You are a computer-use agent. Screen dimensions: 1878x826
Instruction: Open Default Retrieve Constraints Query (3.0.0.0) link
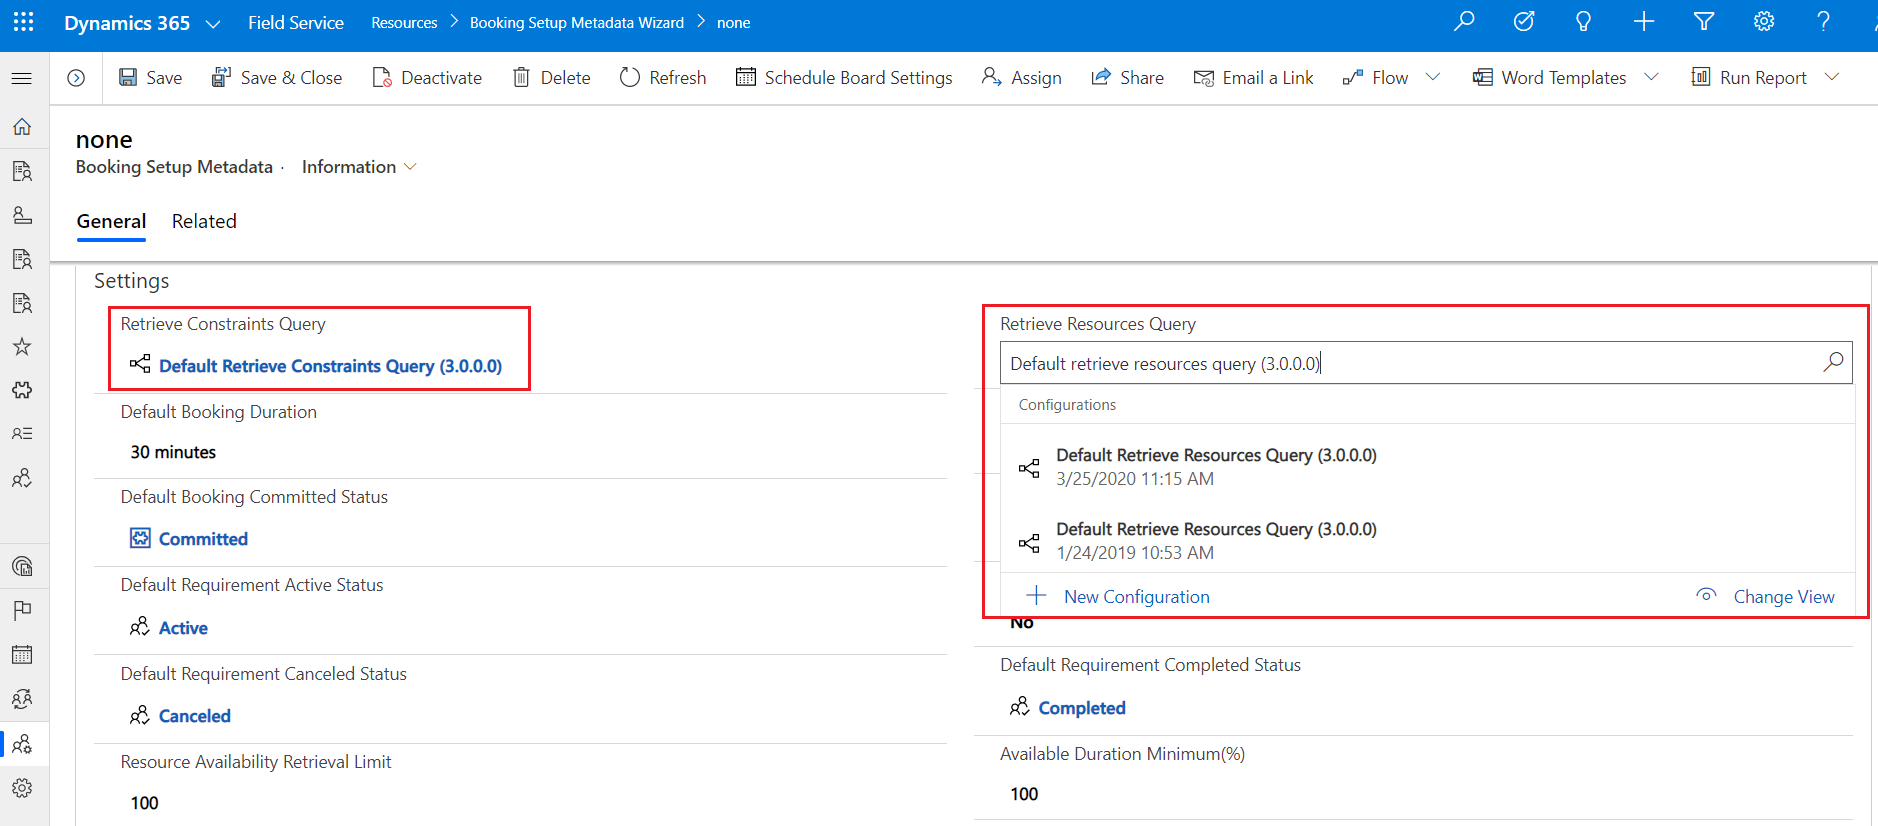[330, 366]
